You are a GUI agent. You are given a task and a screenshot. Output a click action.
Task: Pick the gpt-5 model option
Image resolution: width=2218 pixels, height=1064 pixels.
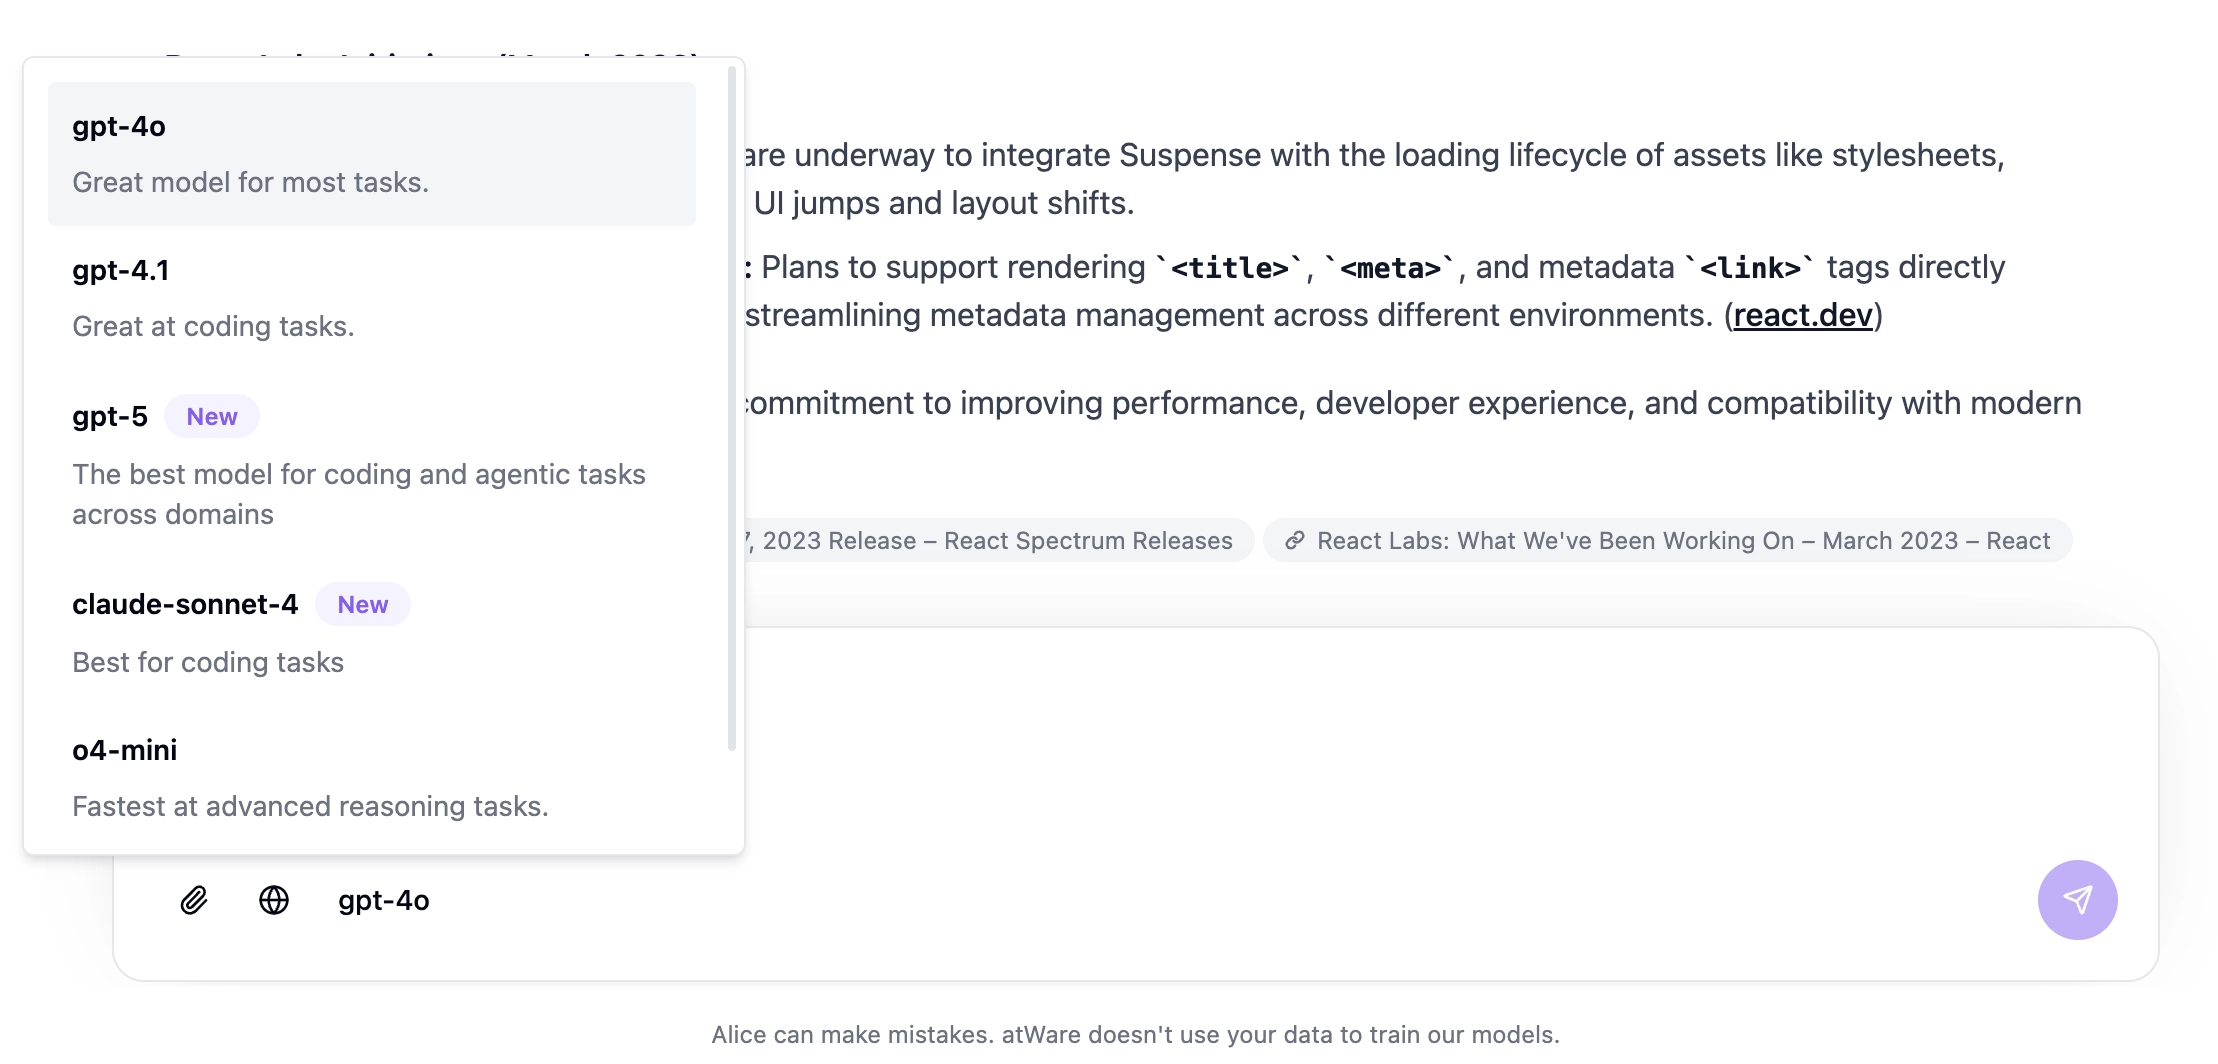pyautogui.click(x=372, y=464)
